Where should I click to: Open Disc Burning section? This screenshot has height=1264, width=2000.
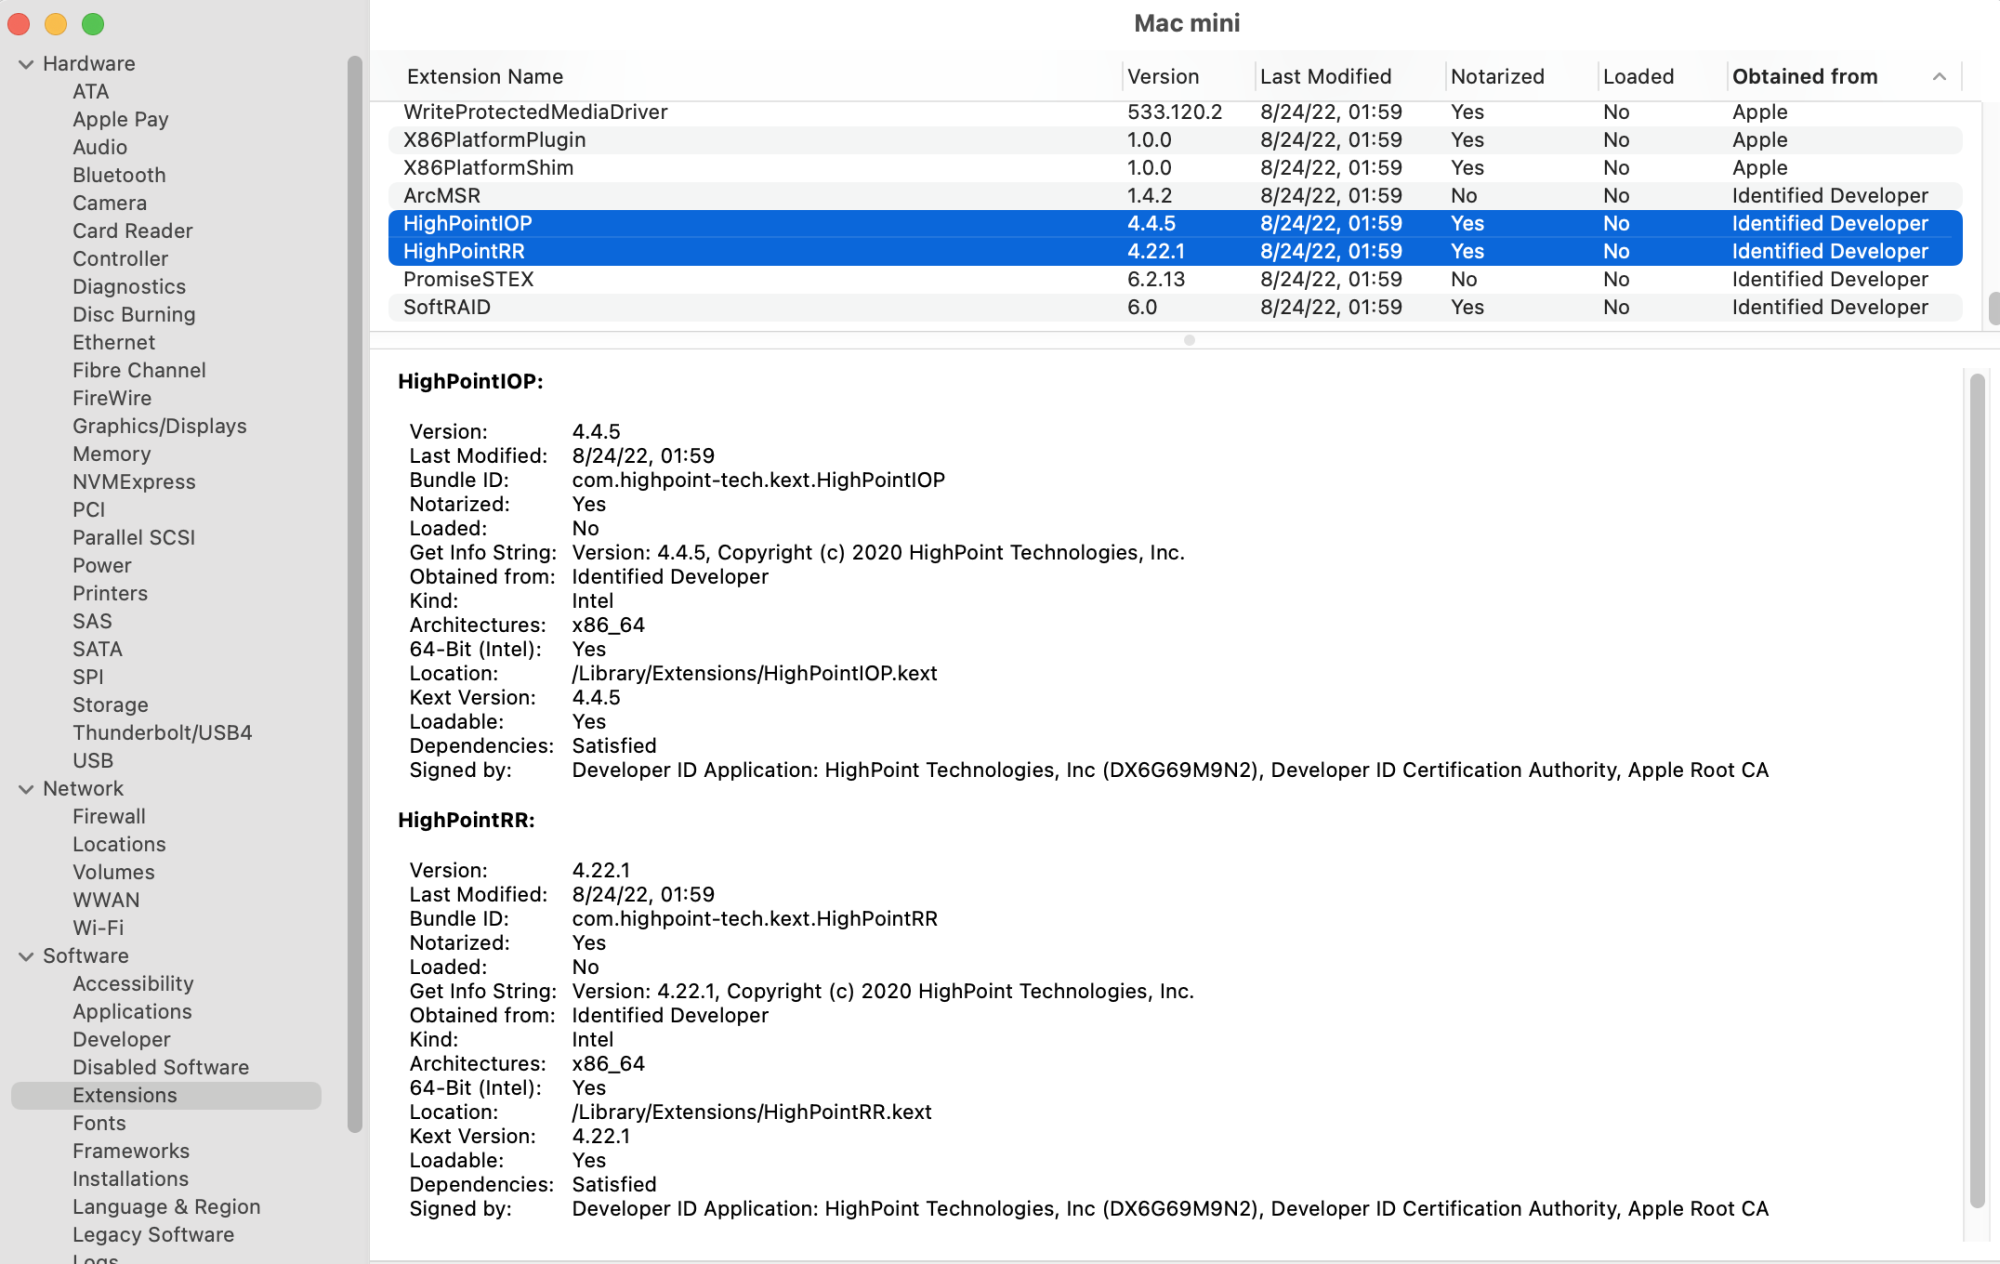click(134, 315)
